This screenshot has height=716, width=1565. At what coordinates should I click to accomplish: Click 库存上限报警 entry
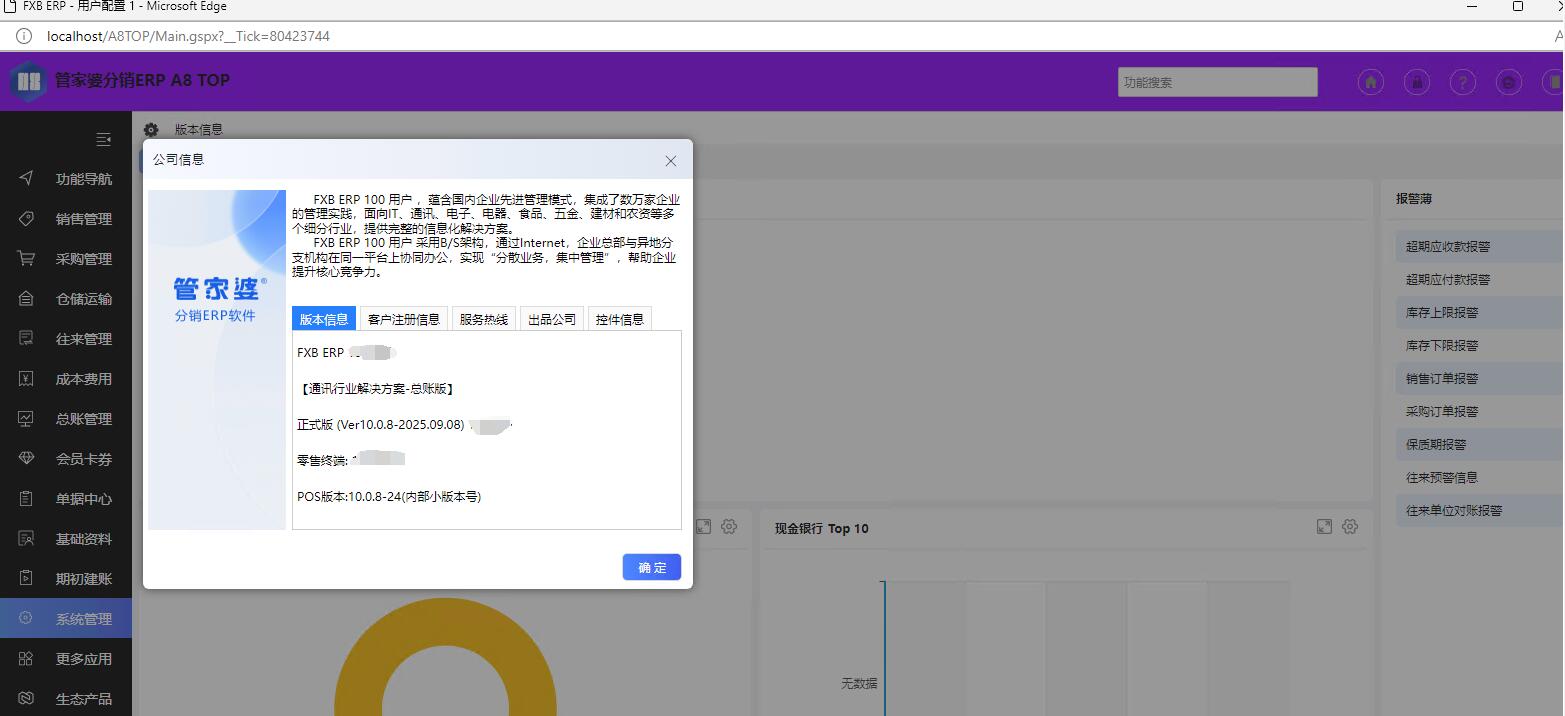pos(1442,313)
